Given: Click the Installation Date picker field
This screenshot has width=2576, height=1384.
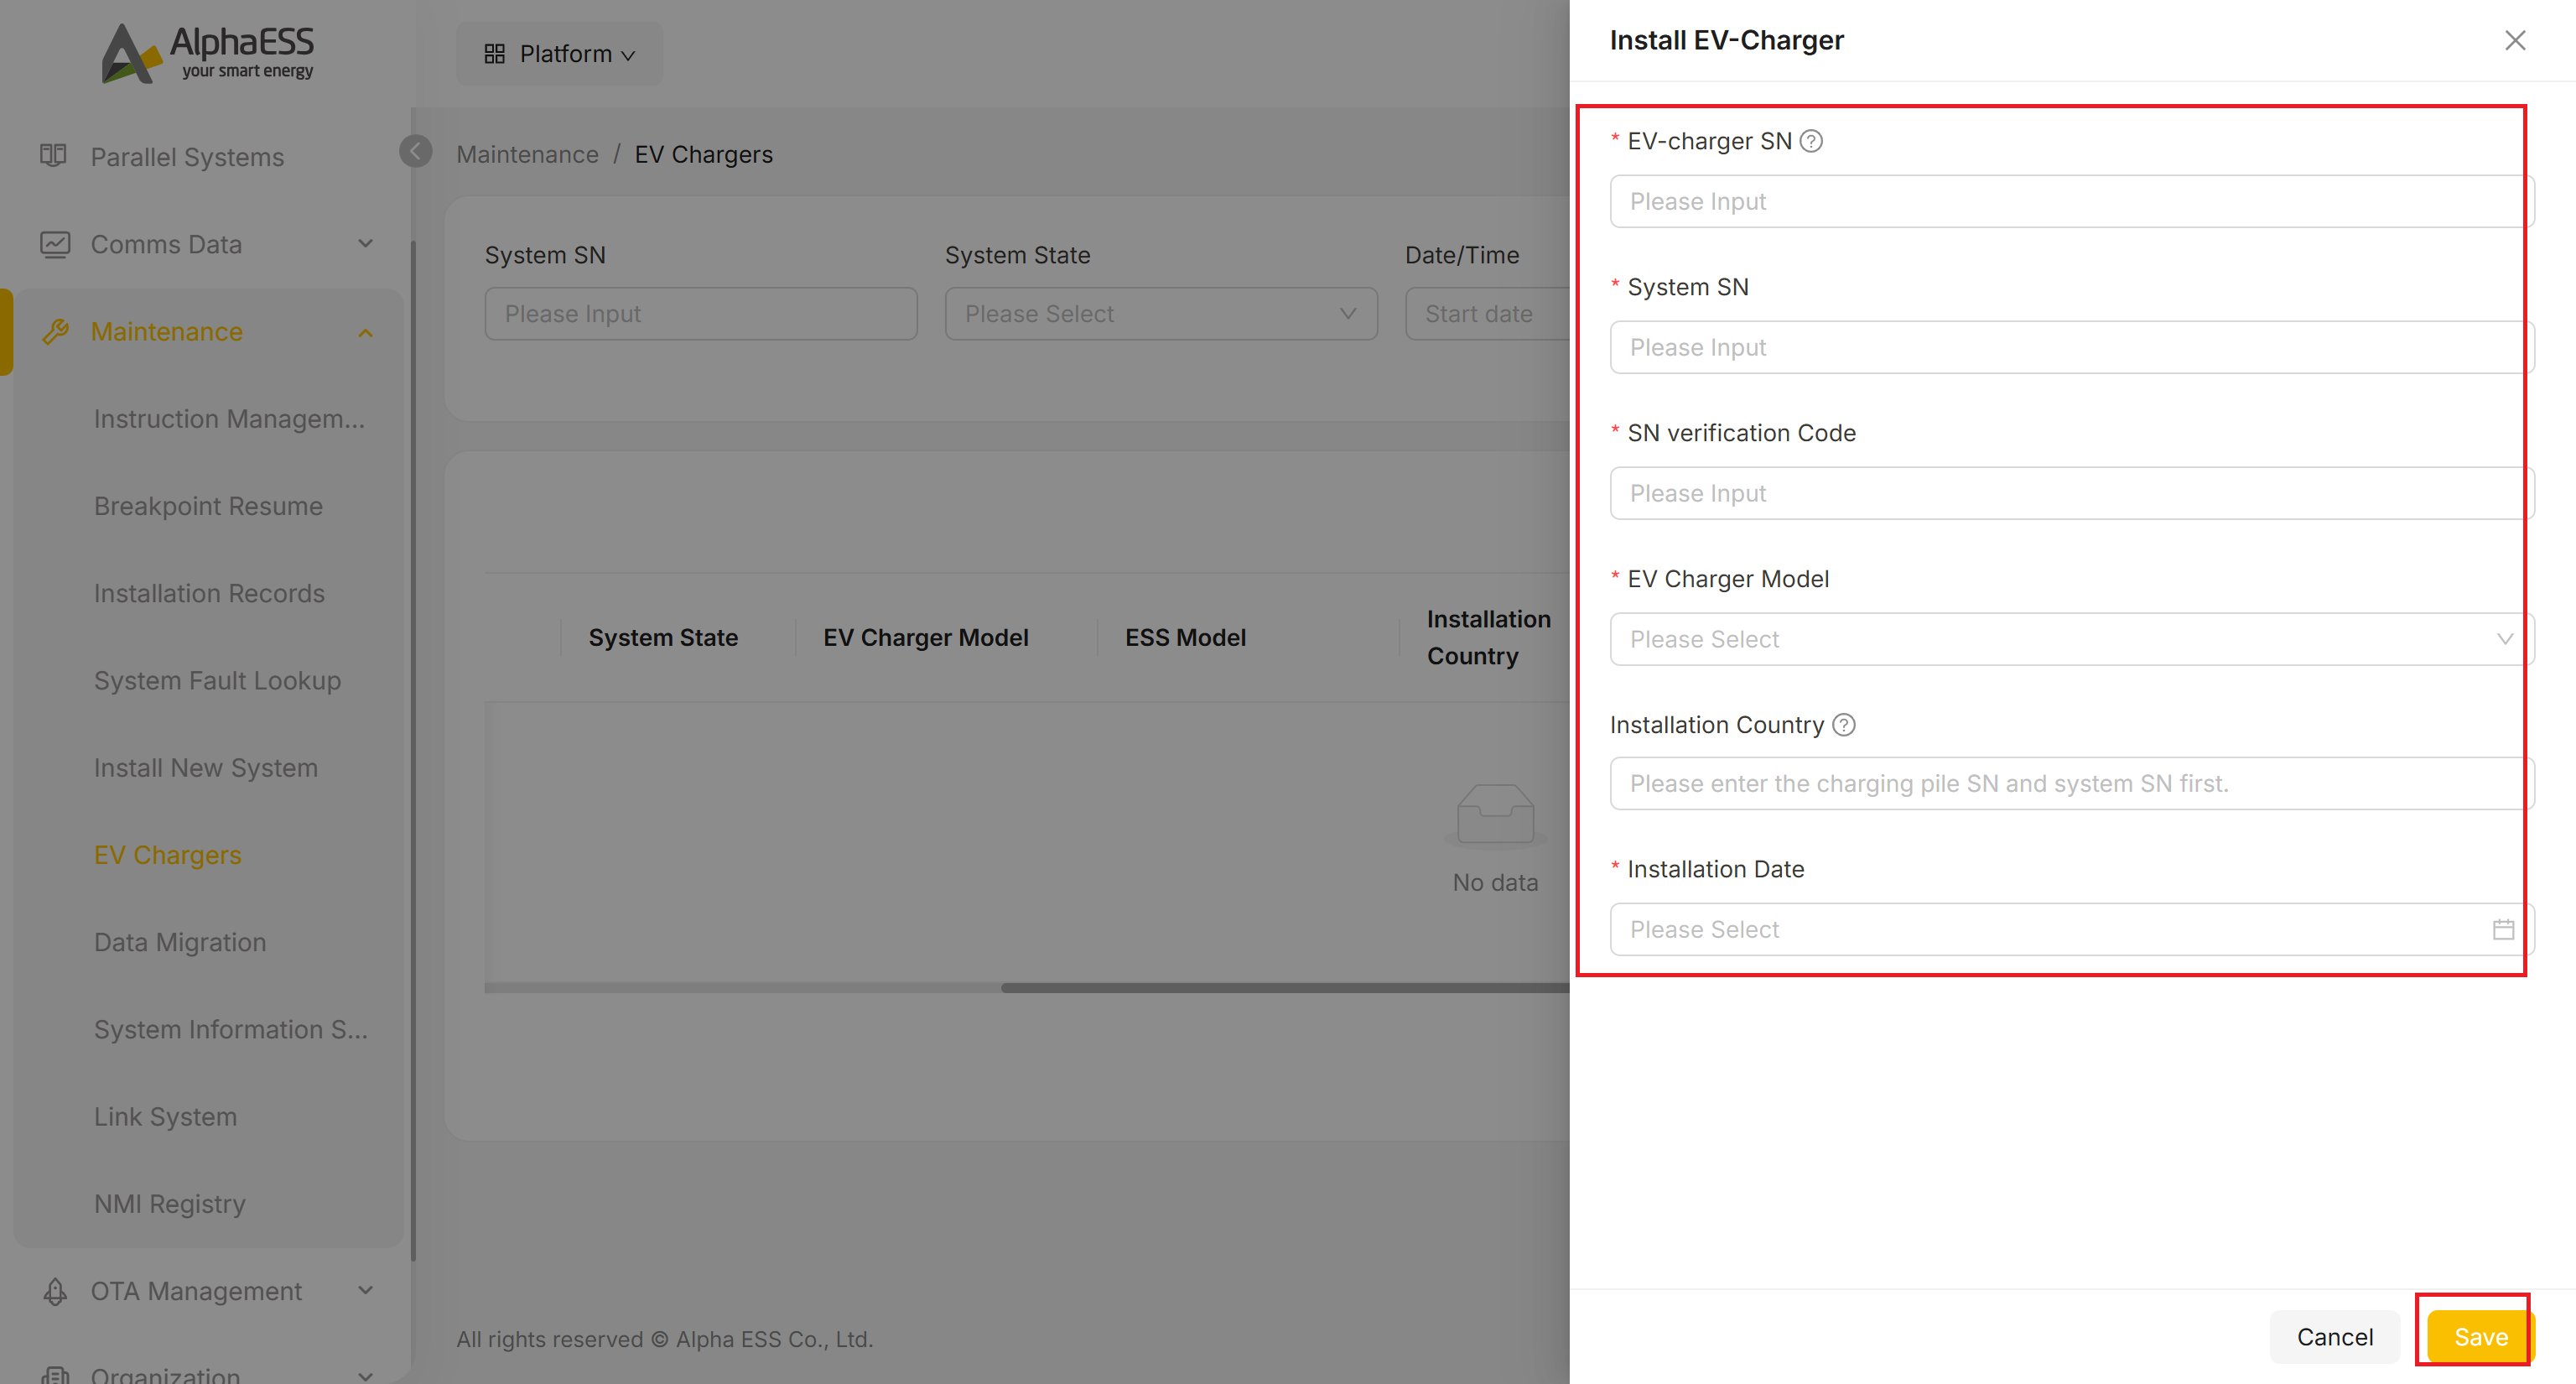Looking at the screenshot, I should (x=2071, y=929).
